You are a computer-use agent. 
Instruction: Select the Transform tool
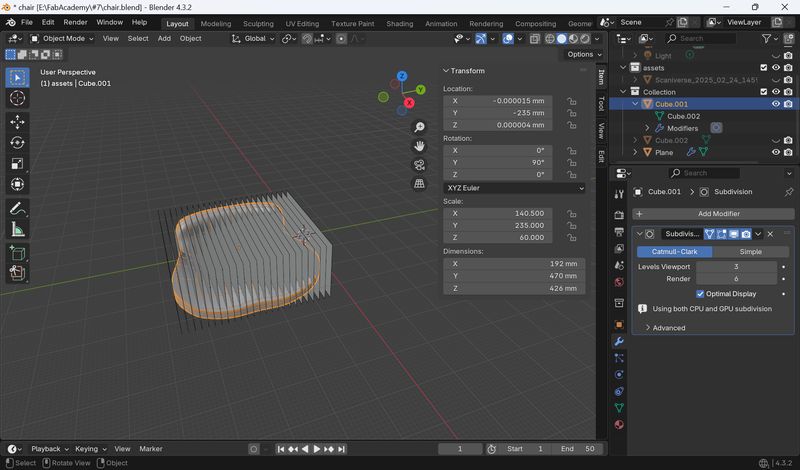[x=17, y=184]
